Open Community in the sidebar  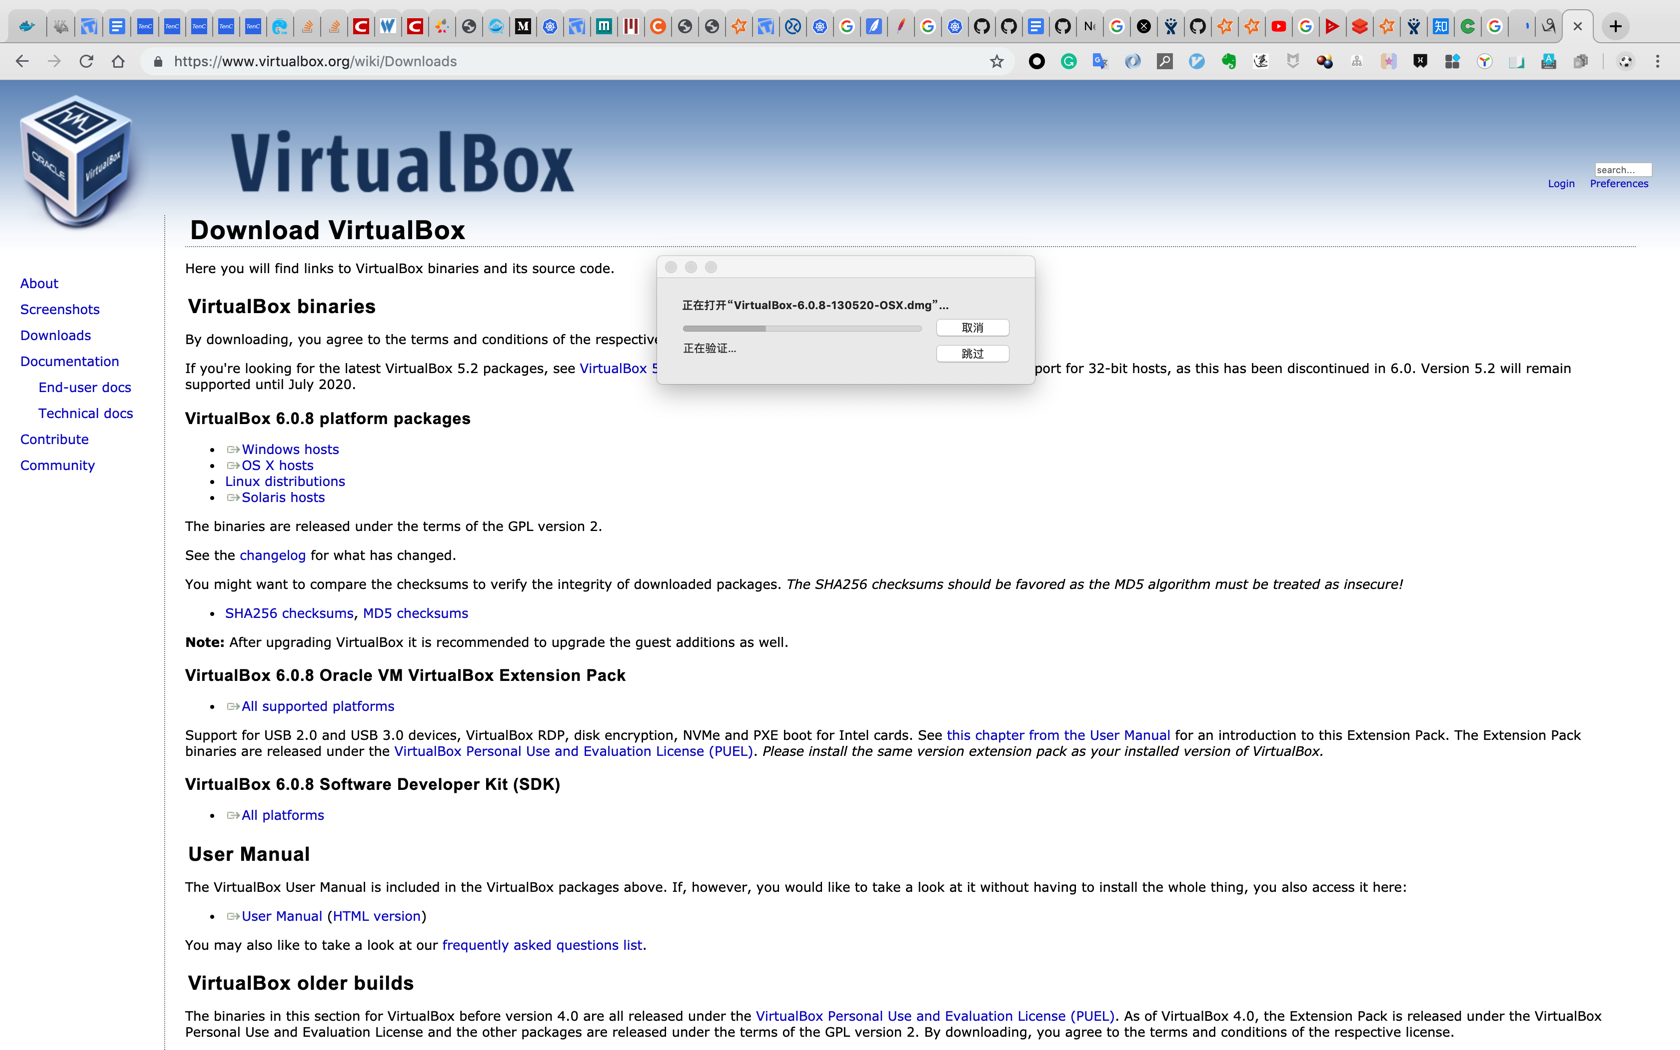[57, 466]
